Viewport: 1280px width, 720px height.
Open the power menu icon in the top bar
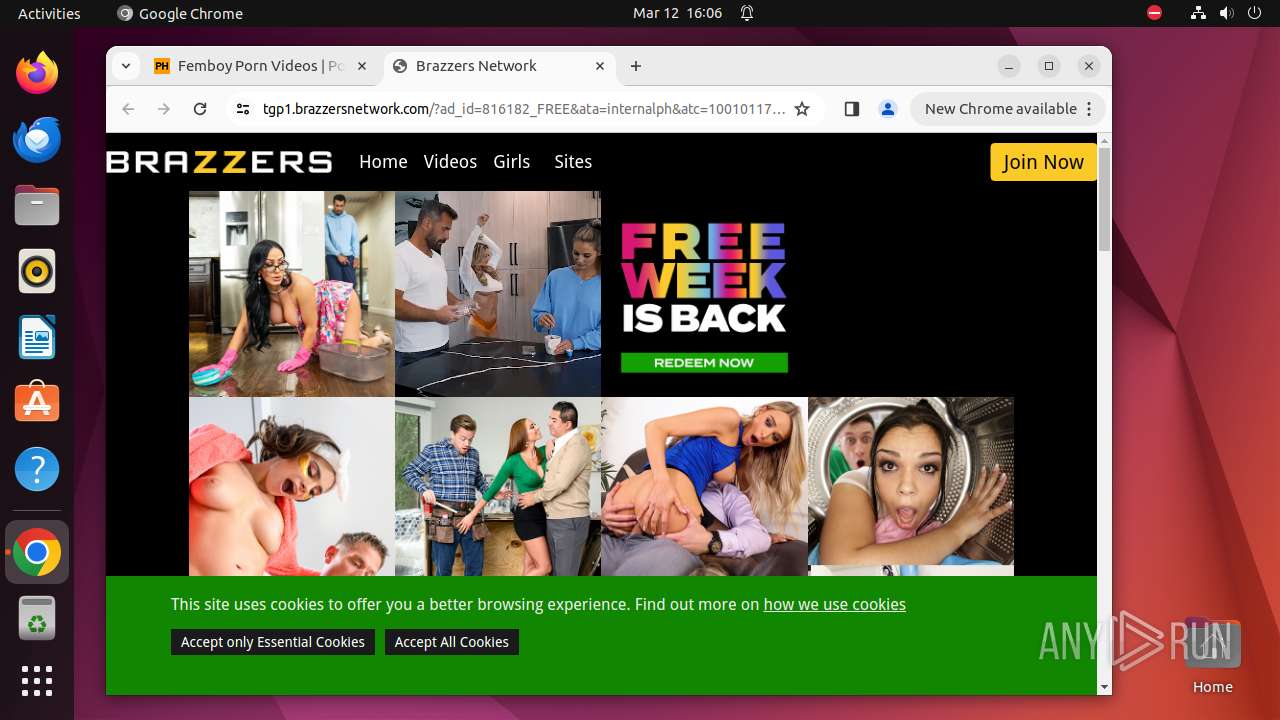(1255, 13)
